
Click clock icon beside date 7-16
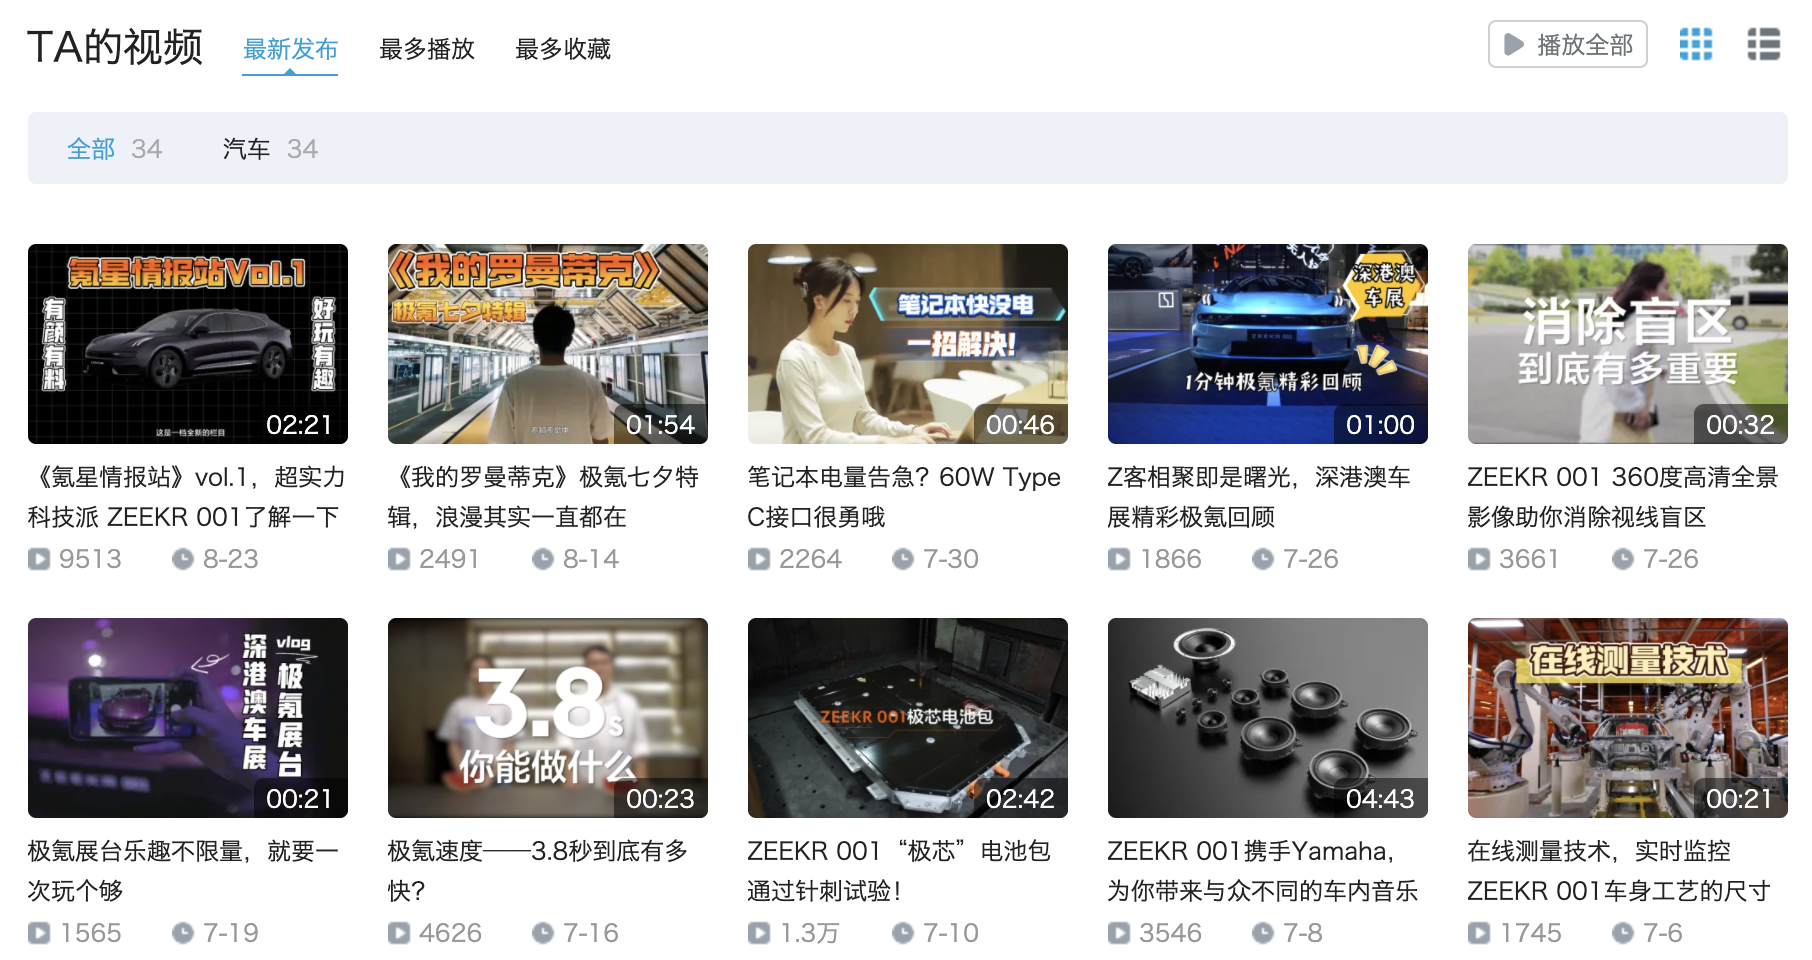(x=543, y=933)
